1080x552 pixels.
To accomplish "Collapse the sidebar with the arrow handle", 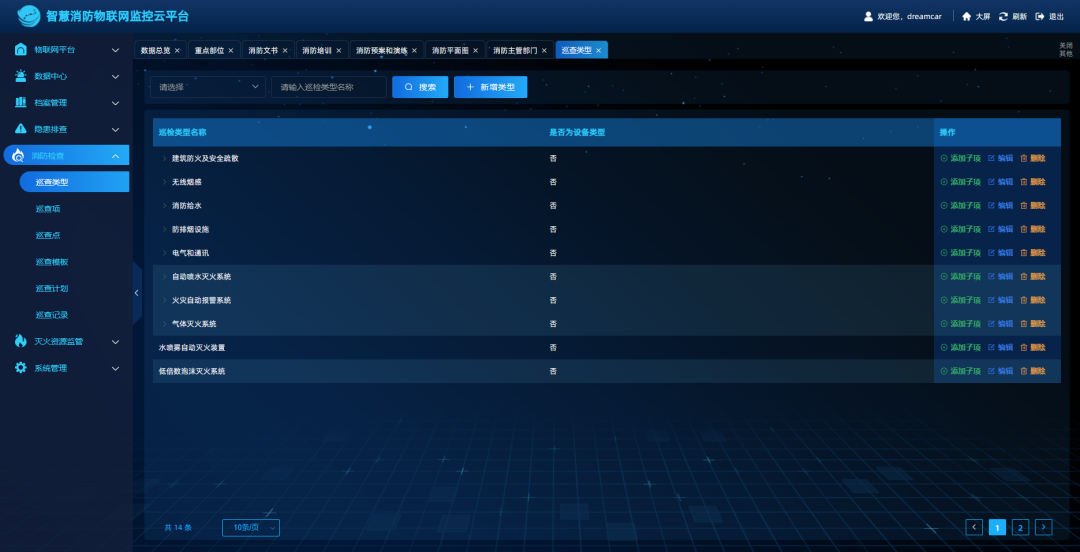I will [136, 292].
